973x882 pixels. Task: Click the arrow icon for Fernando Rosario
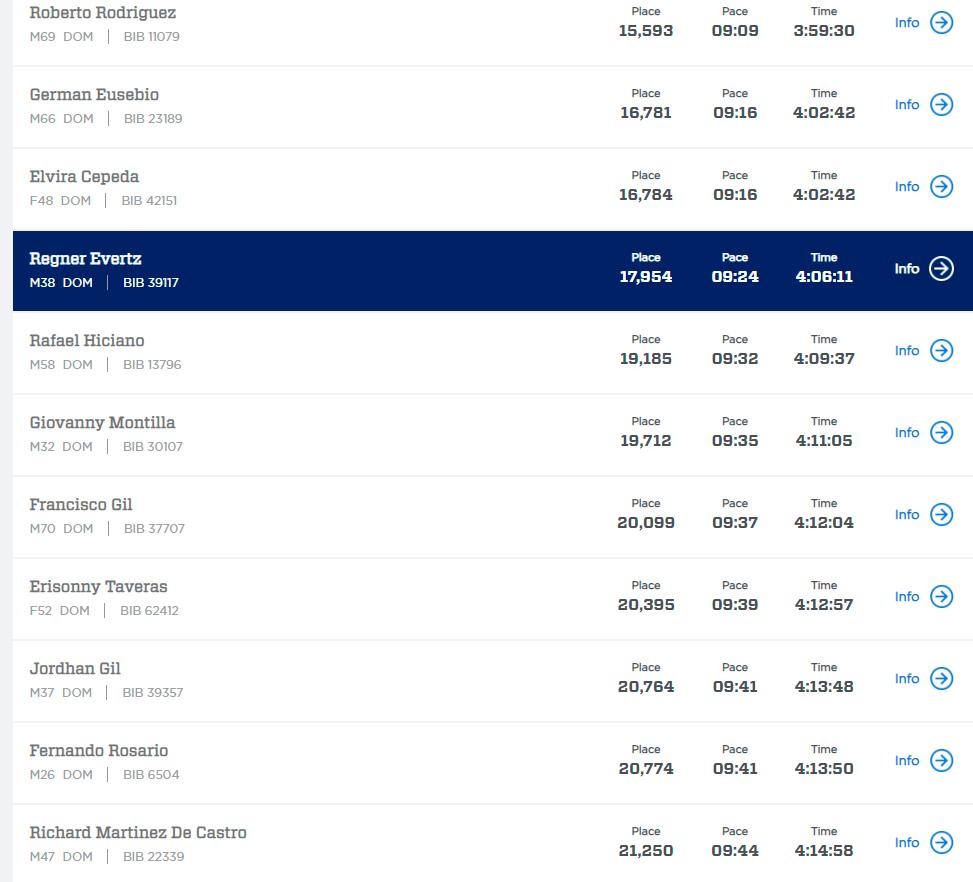(x=941, y=761)
